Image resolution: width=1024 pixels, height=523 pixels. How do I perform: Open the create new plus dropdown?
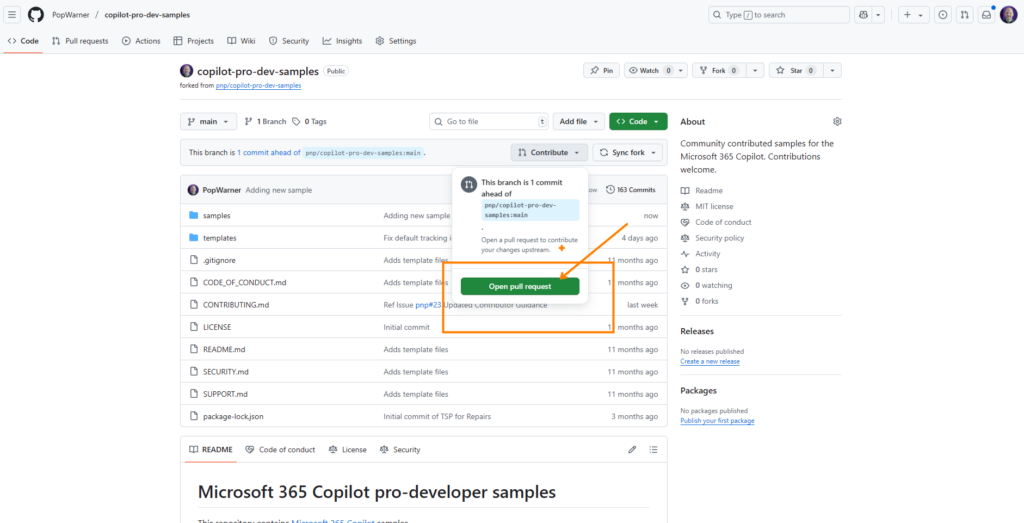point(914,15)
